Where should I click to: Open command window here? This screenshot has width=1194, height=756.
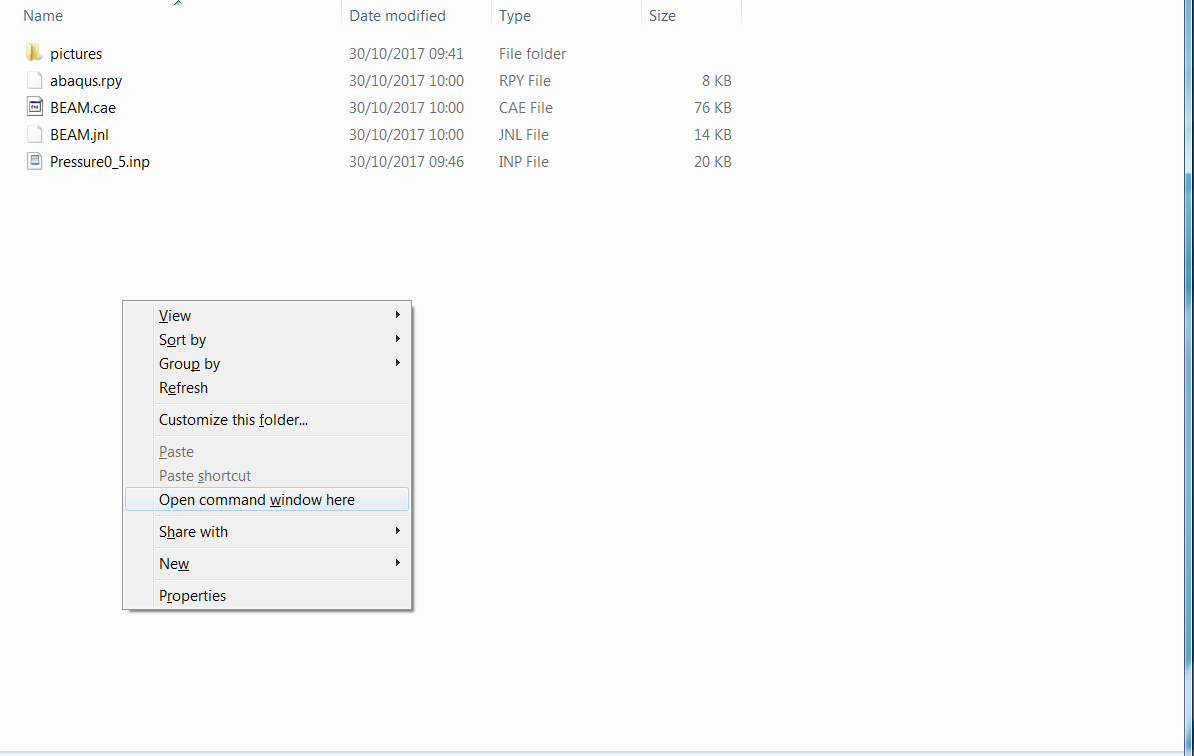(256, 499)
